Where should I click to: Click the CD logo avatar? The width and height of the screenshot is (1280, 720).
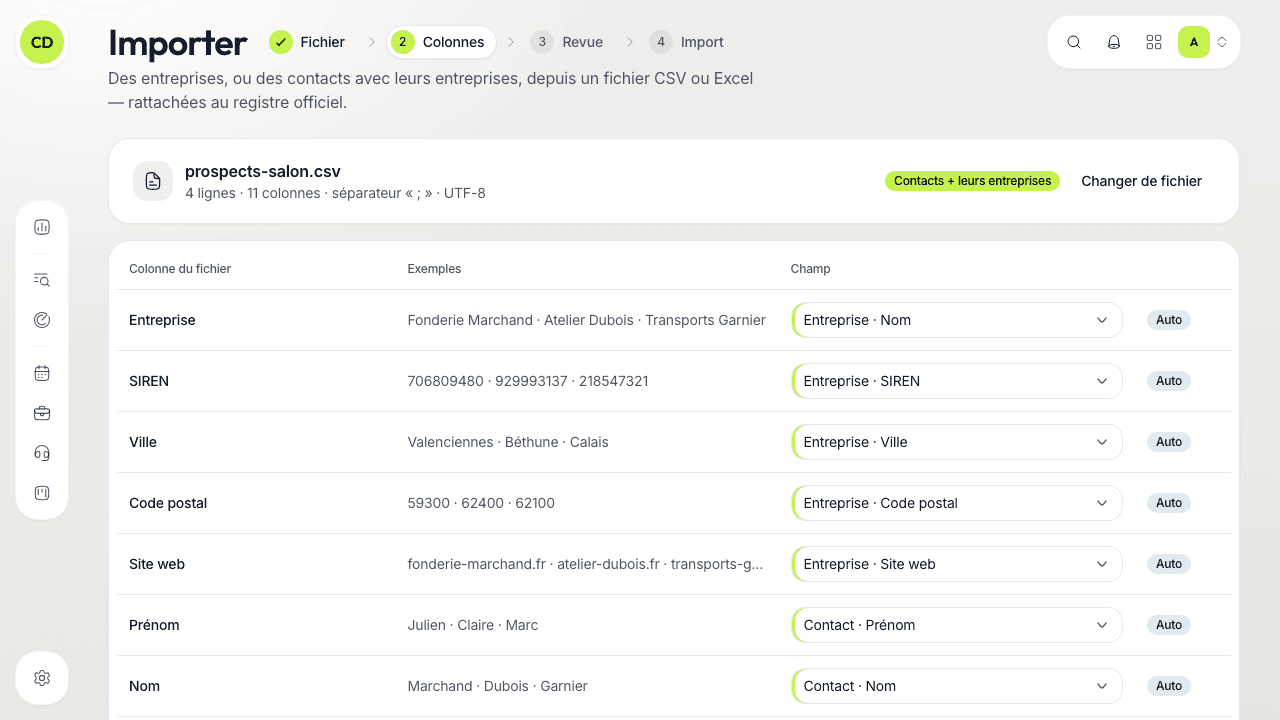42,42
